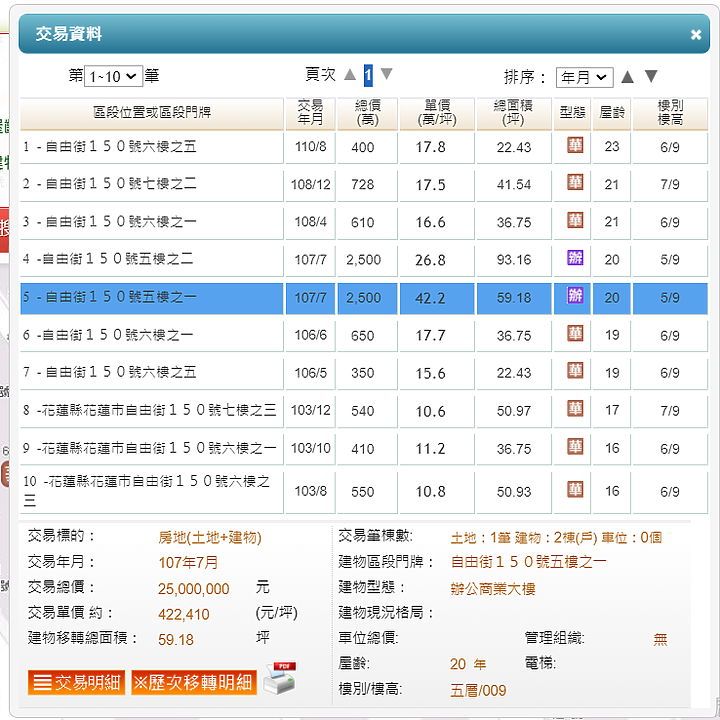The image size is (720, 720).
Task: Click date cell 106/5
Action: click(310, 373)
